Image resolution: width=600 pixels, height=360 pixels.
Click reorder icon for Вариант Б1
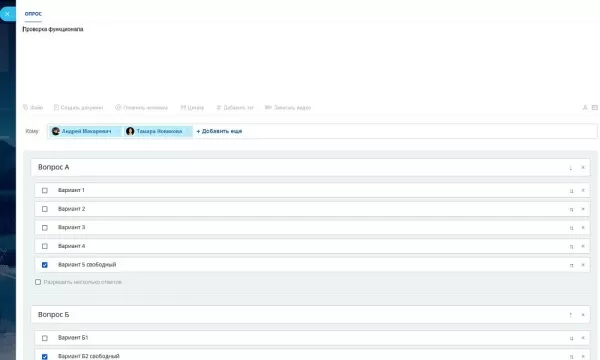(x=571, y=338)
